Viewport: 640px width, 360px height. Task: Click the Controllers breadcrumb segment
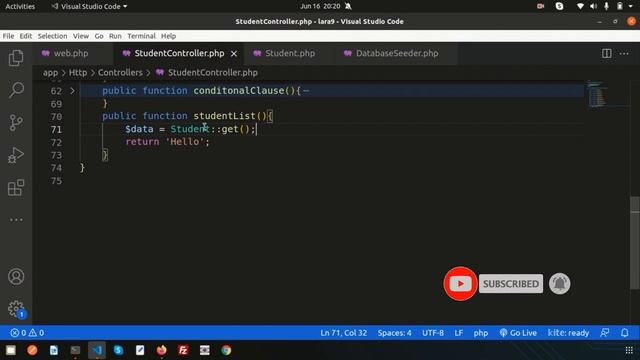click(x=120, y=73)
